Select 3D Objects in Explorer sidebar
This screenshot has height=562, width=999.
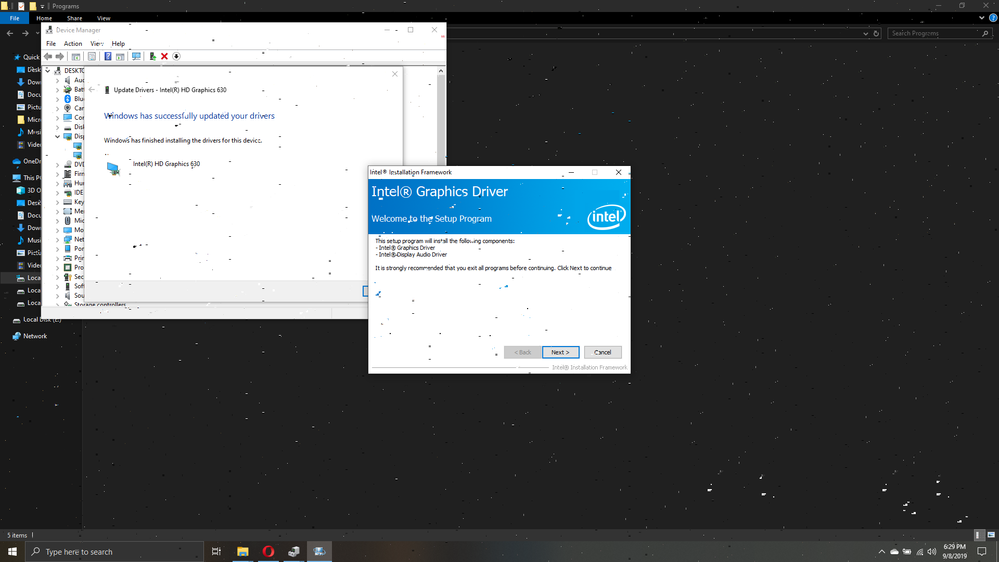29,190
